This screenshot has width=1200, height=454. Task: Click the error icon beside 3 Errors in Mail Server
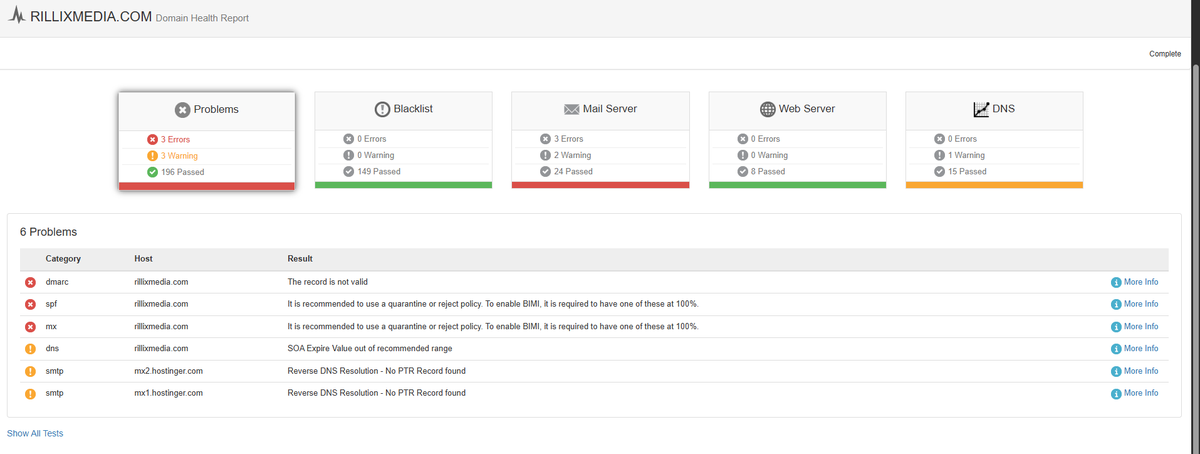545,139
